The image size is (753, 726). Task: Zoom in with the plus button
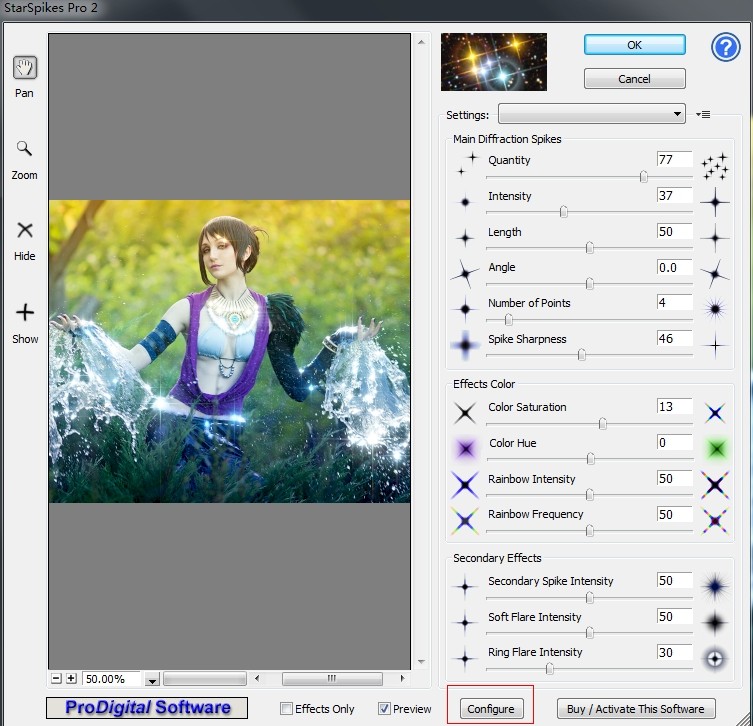coord(71,678)
